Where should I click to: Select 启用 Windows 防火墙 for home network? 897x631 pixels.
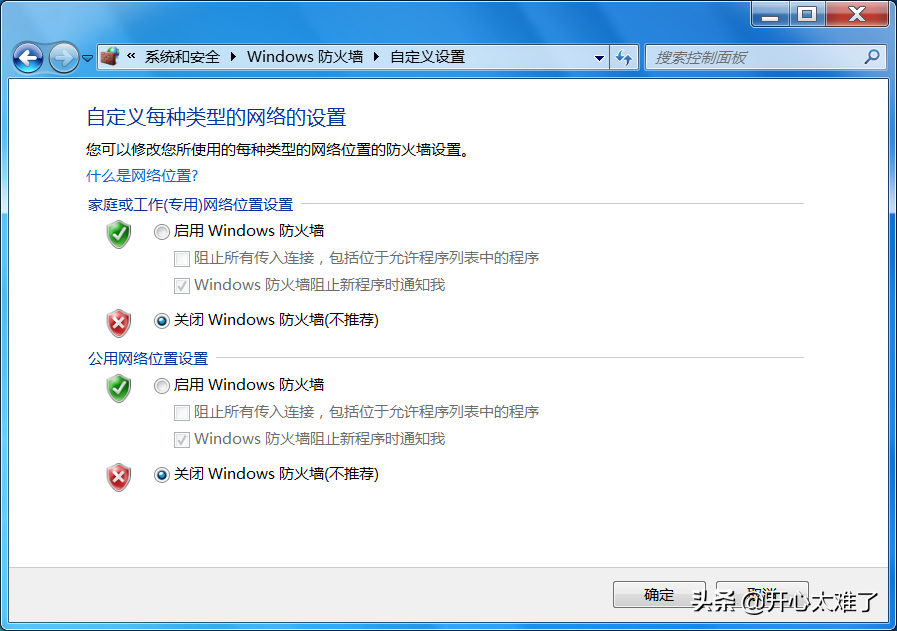point(162,232)
